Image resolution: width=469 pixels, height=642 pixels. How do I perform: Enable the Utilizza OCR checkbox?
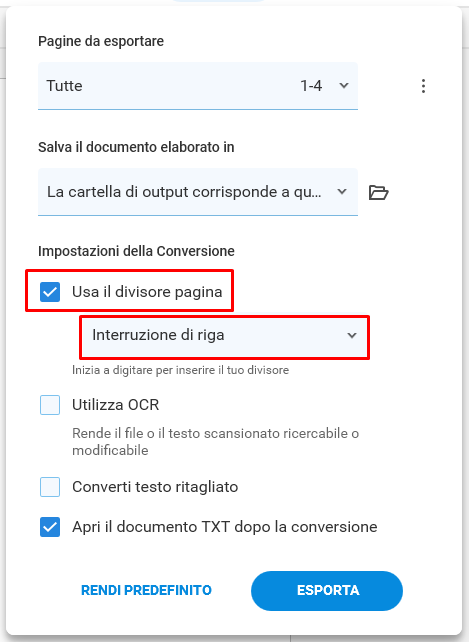coord(50,405)
